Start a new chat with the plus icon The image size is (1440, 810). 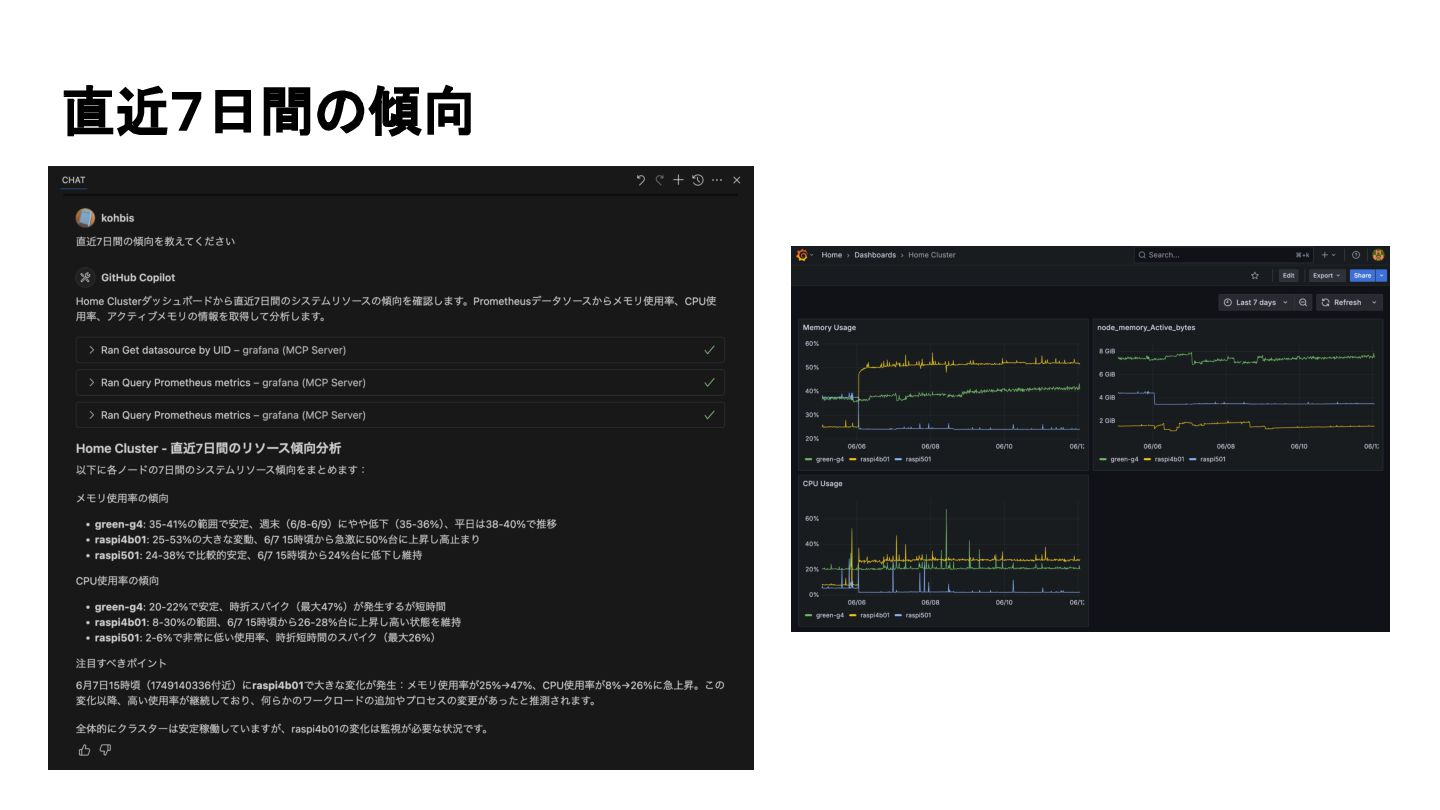pos(678,180)
